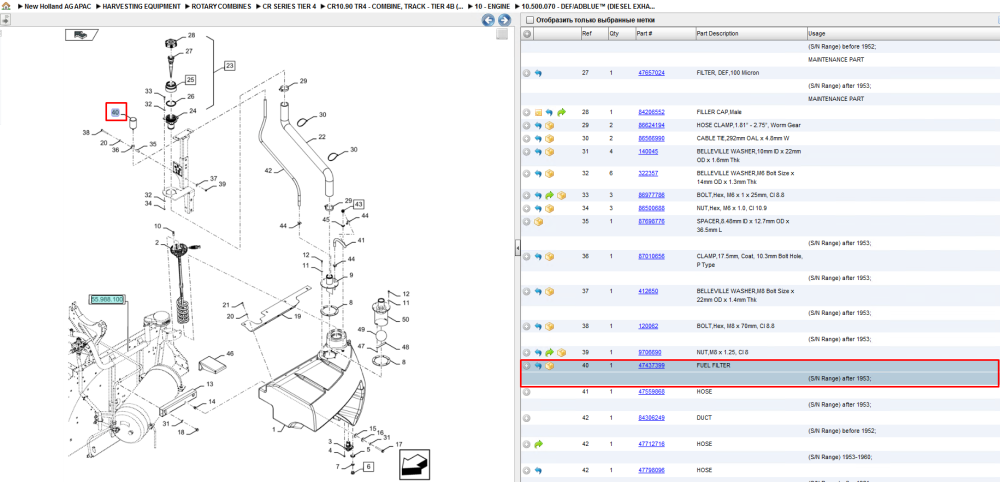
Task: Expand DUCT 84306249 plus button
Action: 527,418
